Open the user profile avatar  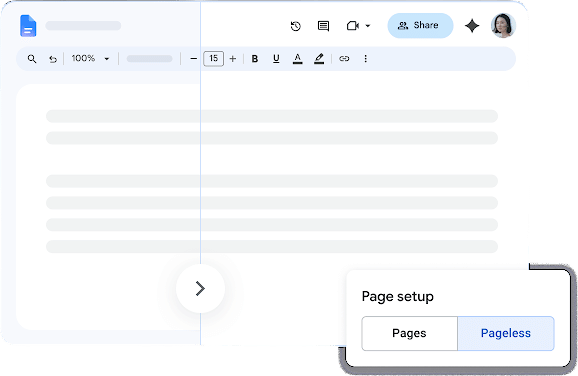point(503,25)
